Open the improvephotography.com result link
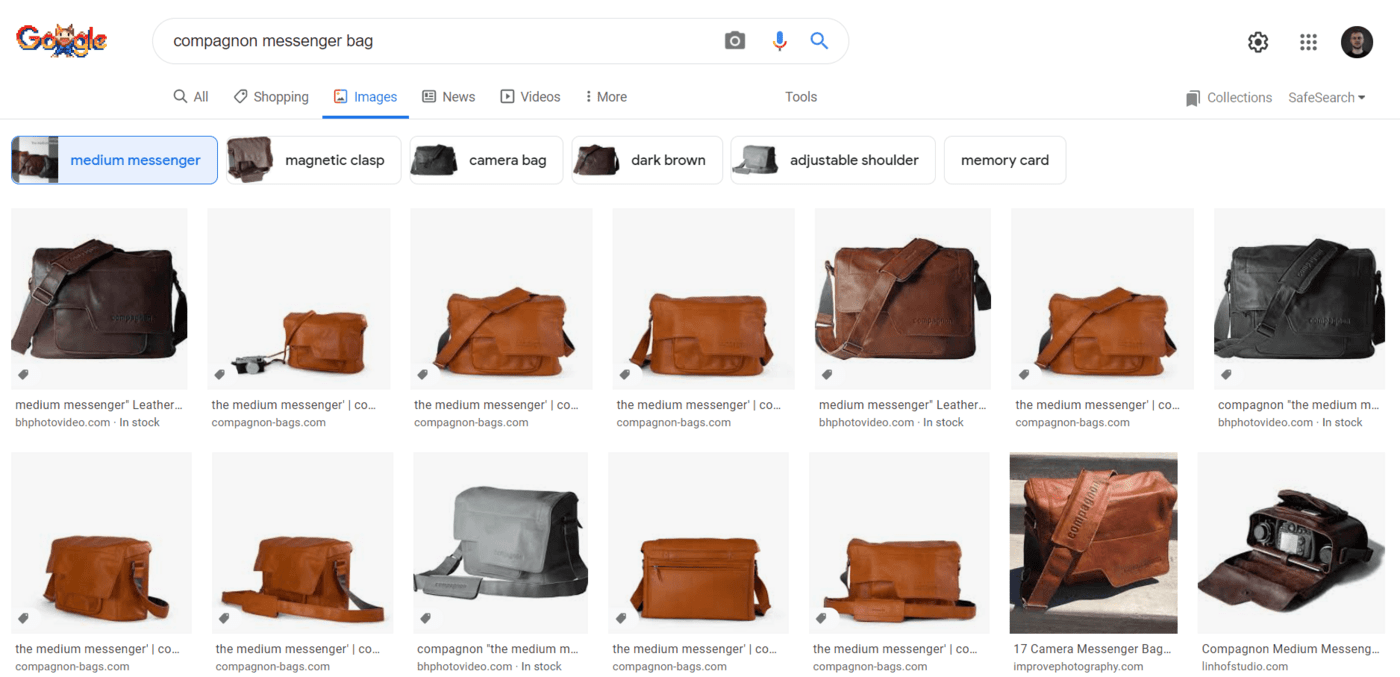The image size is (1400, 677). tap(1077, 666)
